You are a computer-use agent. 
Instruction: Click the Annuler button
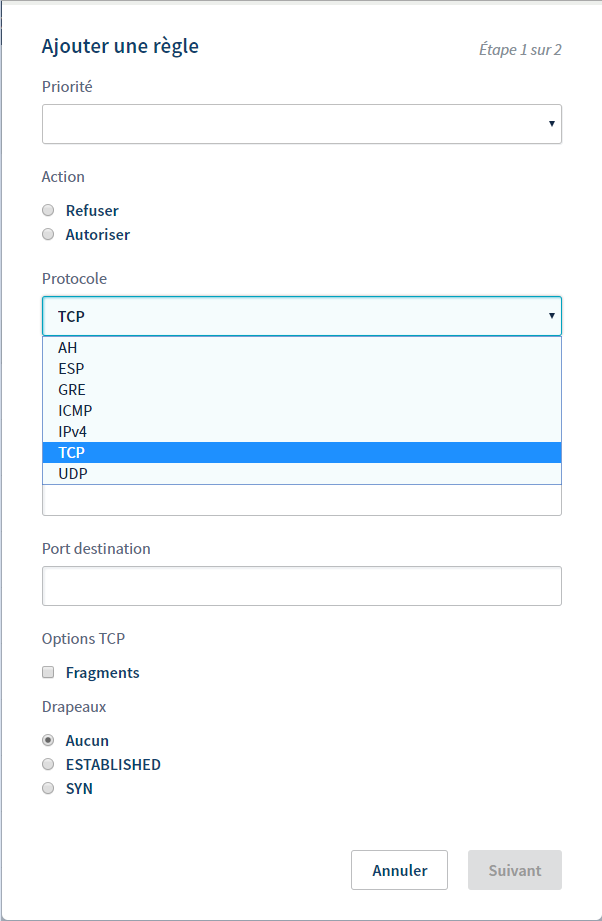click(399, 870)
